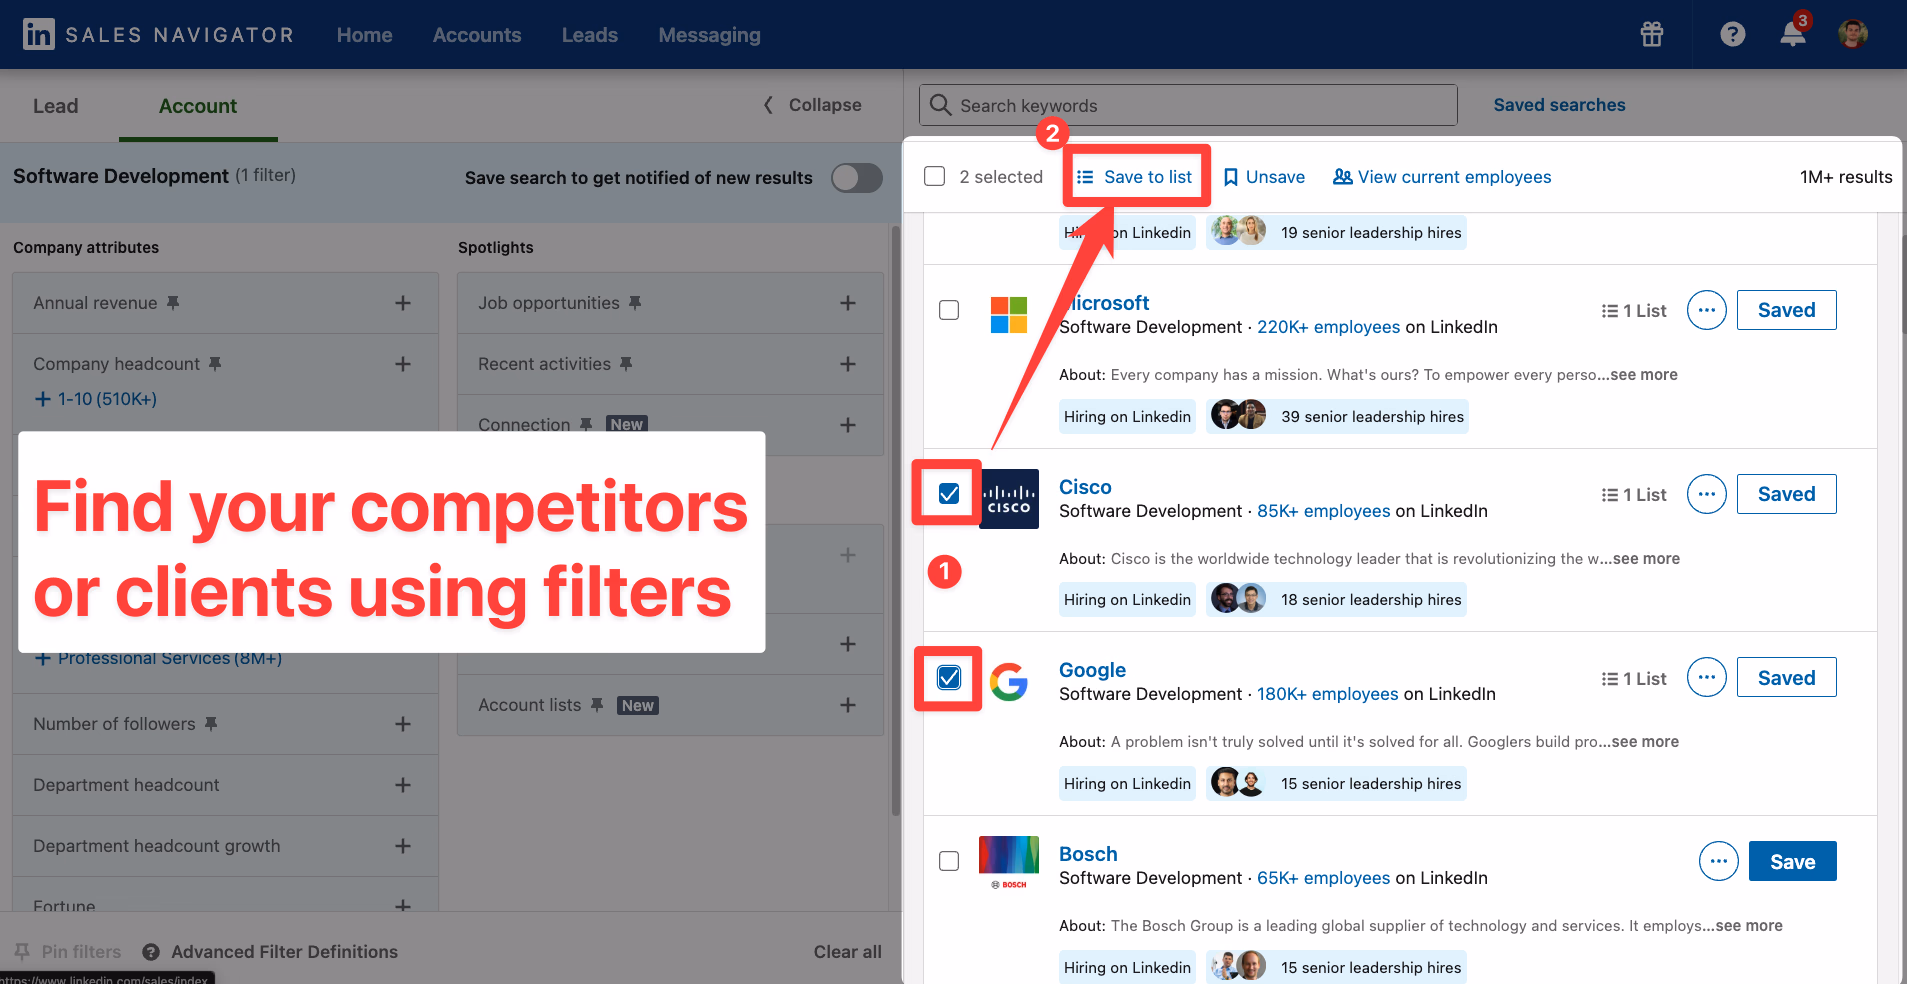1907x984 pixels.
Task: Uncheck the Cisco row checkbox
Action: point(949,493)
